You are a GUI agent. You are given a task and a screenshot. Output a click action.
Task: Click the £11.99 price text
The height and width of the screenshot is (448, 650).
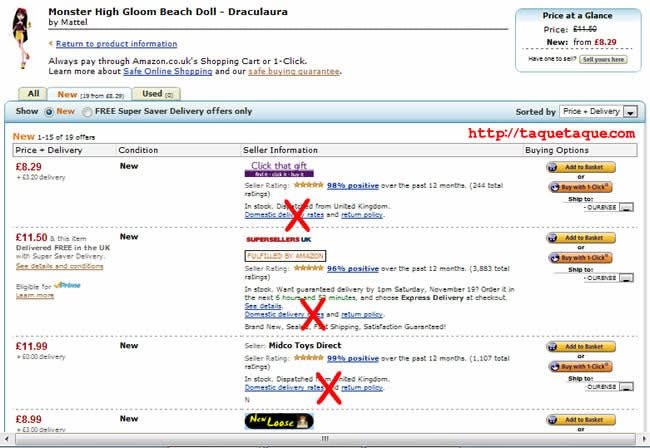[32, 346]
